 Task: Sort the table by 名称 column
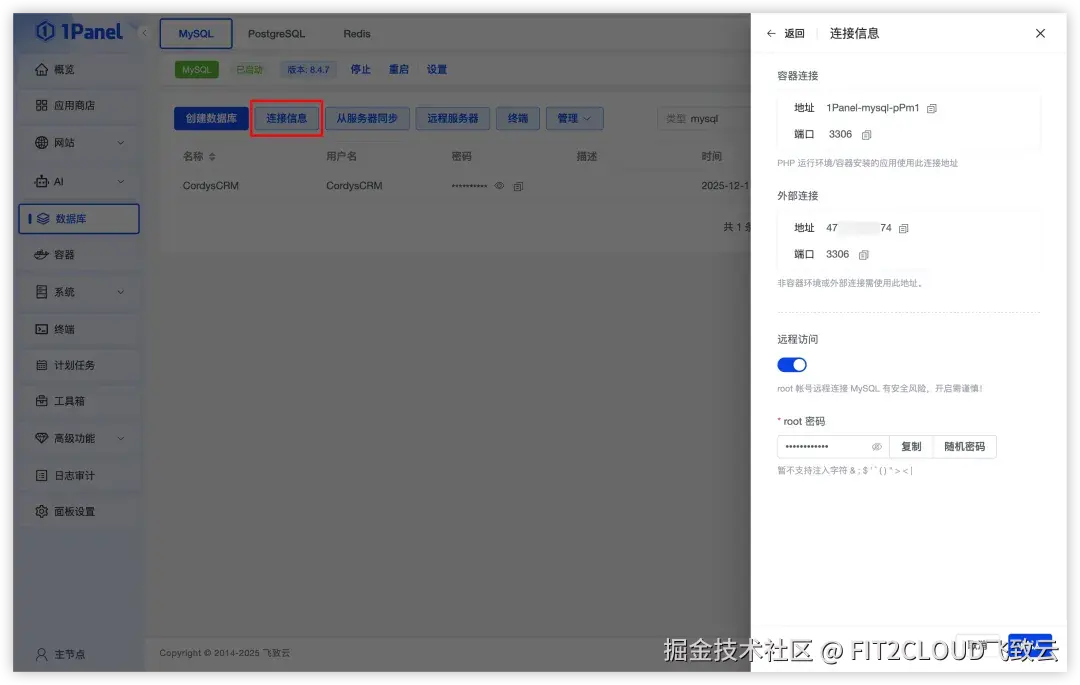(212, 157)
